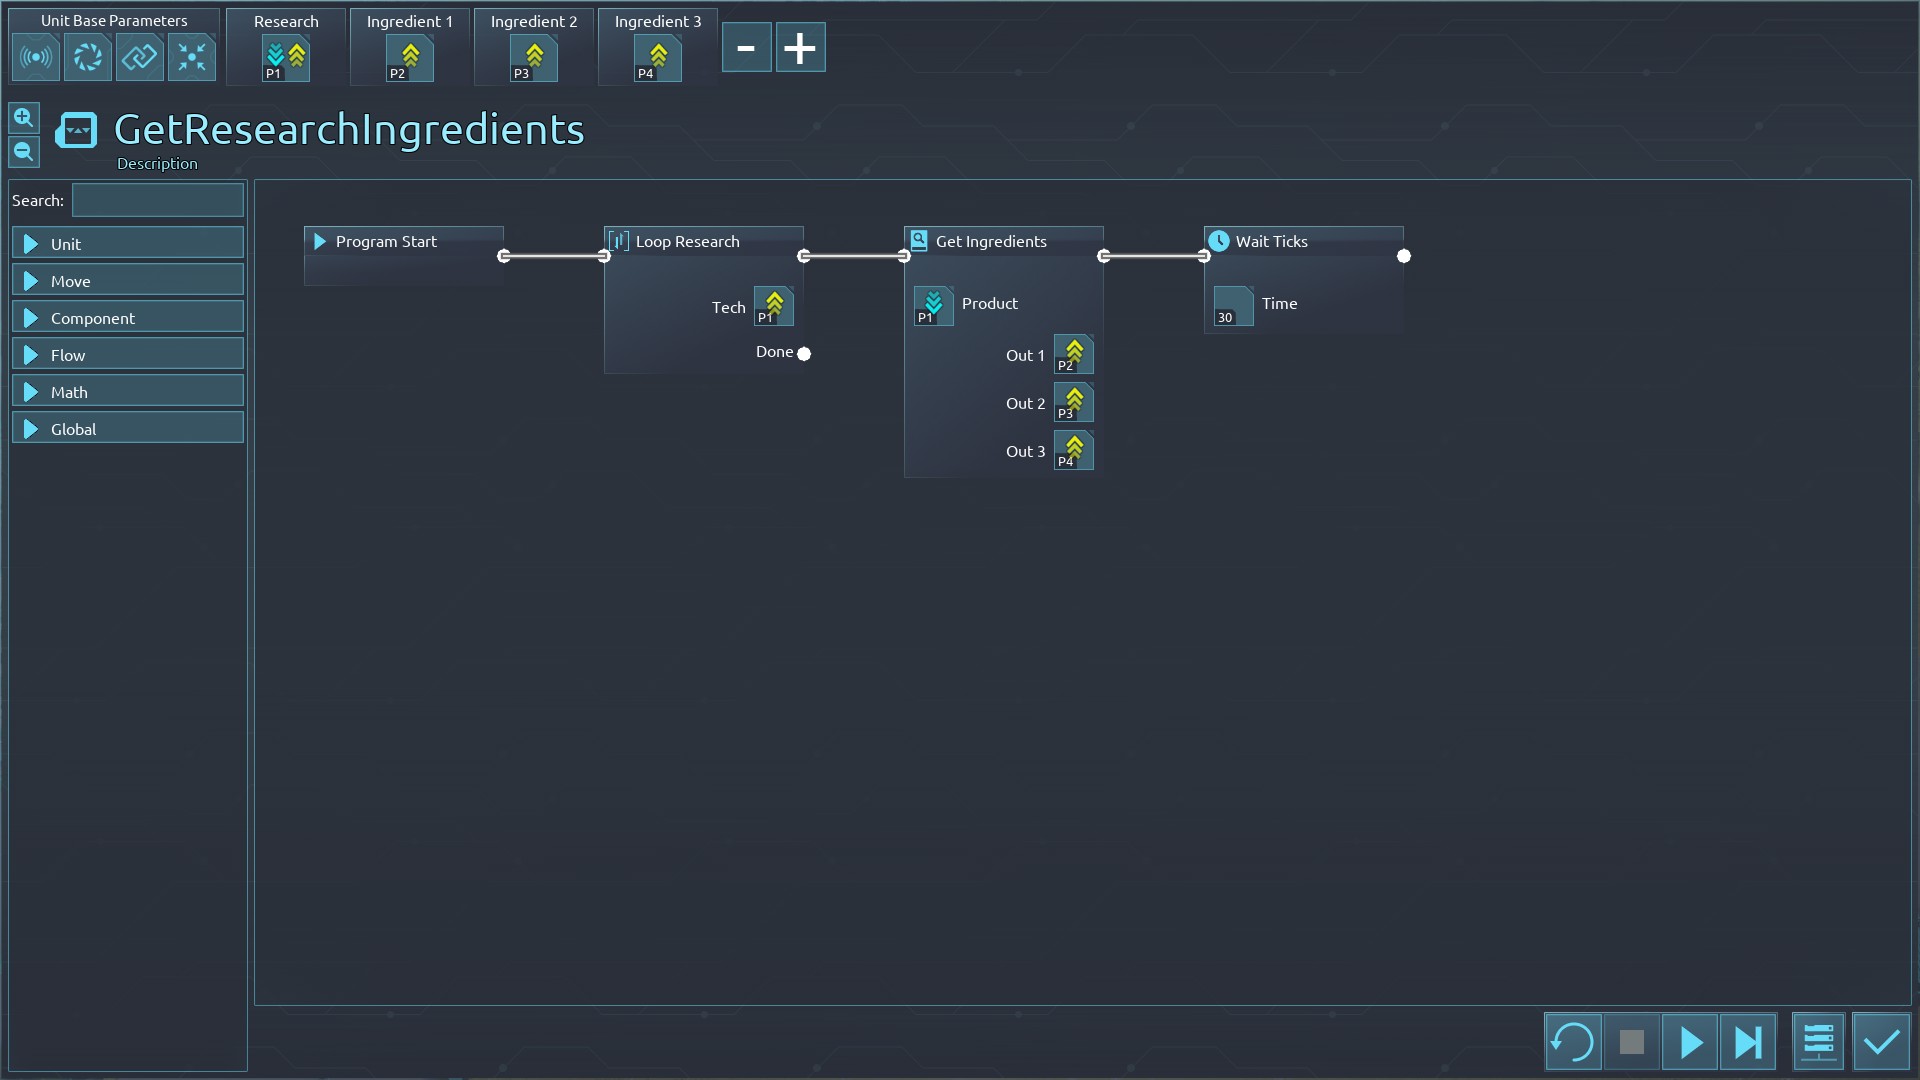
Task: Click the confirm checkmark button
Action: 1881,1042
